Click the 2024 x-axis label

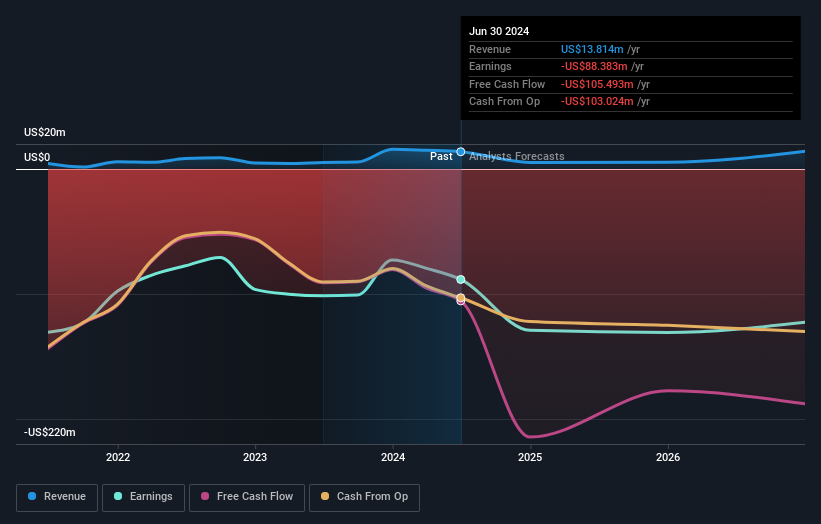[x=393, y=457]
